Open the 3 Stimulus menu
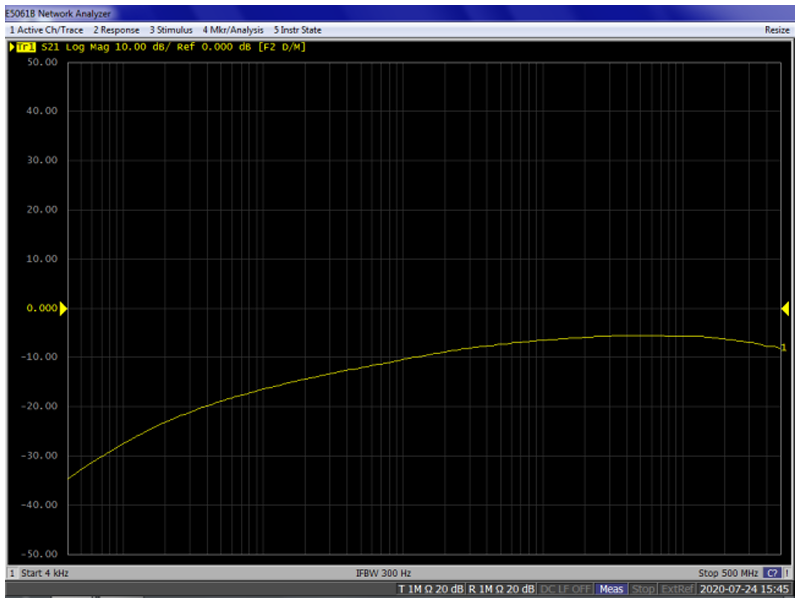 [172, 30]
